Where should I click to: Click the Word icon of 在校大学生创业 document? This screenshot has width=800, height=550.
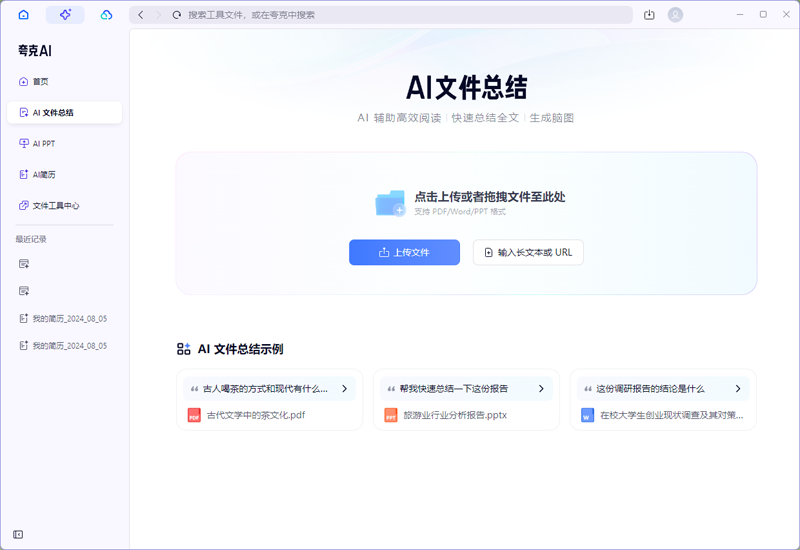coord(587,415)
